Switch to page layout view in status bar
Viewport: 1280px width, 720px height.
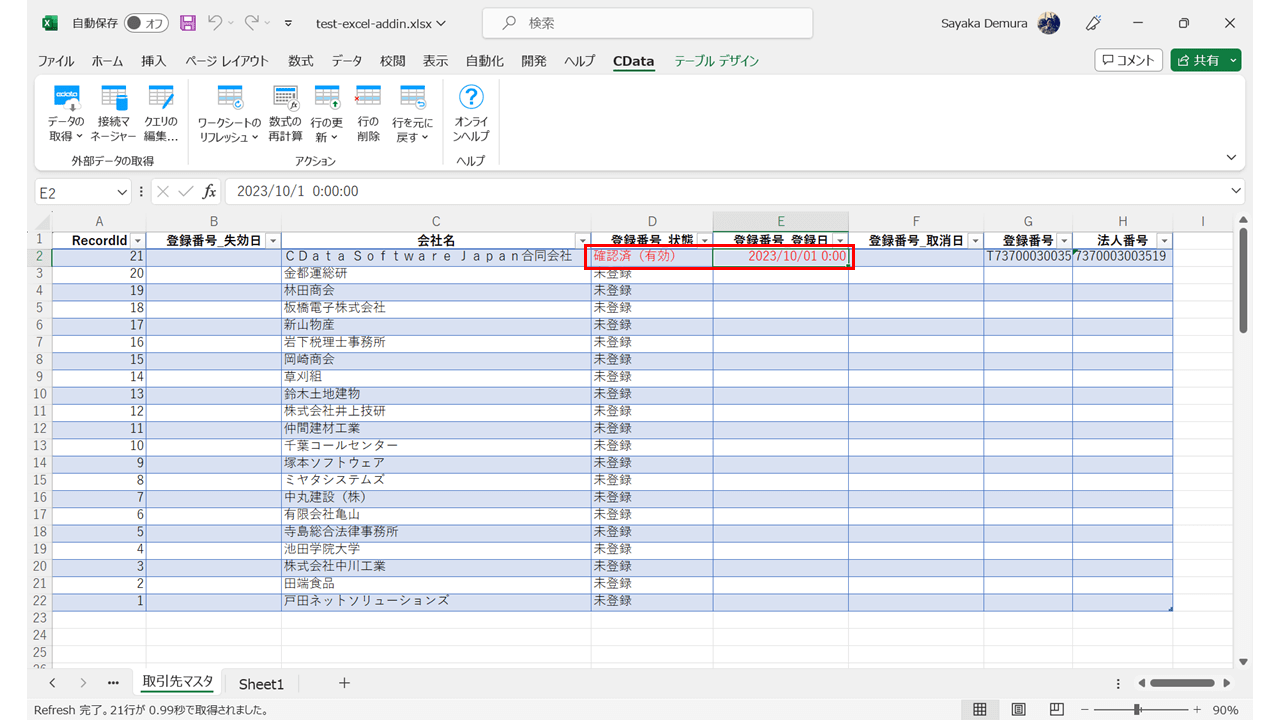(x=1018, y=709)
